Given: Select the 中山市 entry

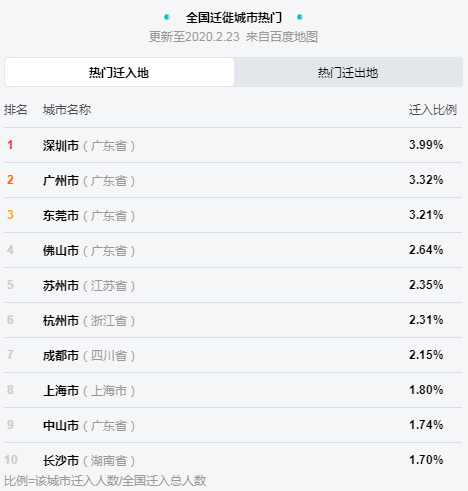Looking at the screenshot, I should [233, 425].
